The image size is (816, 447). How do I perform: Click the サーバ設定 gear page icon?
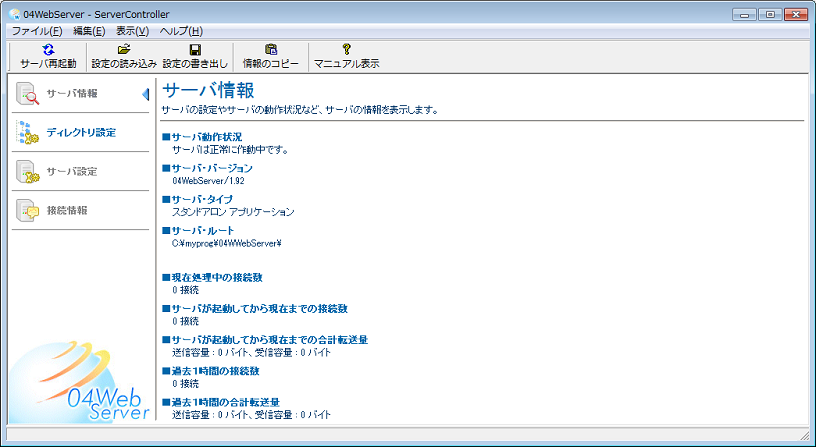pyautogui.click(x=28, y=171)
